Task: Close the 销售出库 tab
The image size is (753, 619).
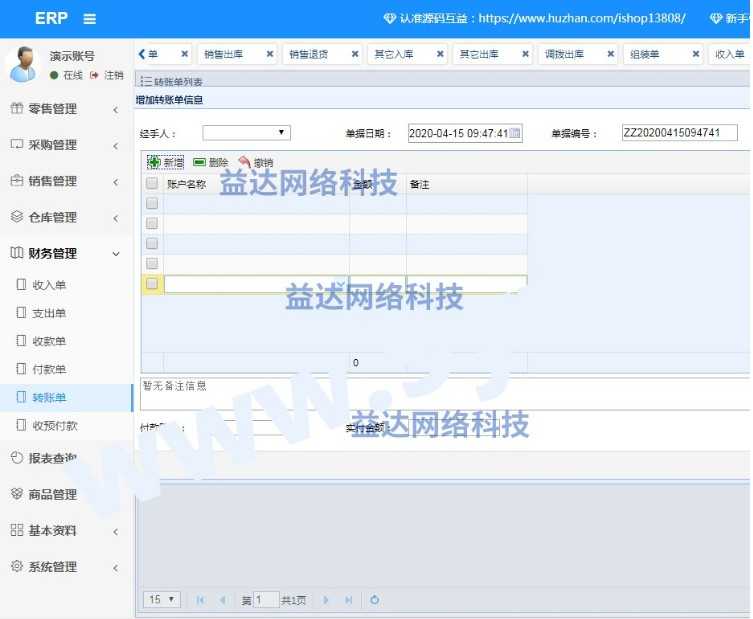Action: pyautogui.click(x=270, y=54)
